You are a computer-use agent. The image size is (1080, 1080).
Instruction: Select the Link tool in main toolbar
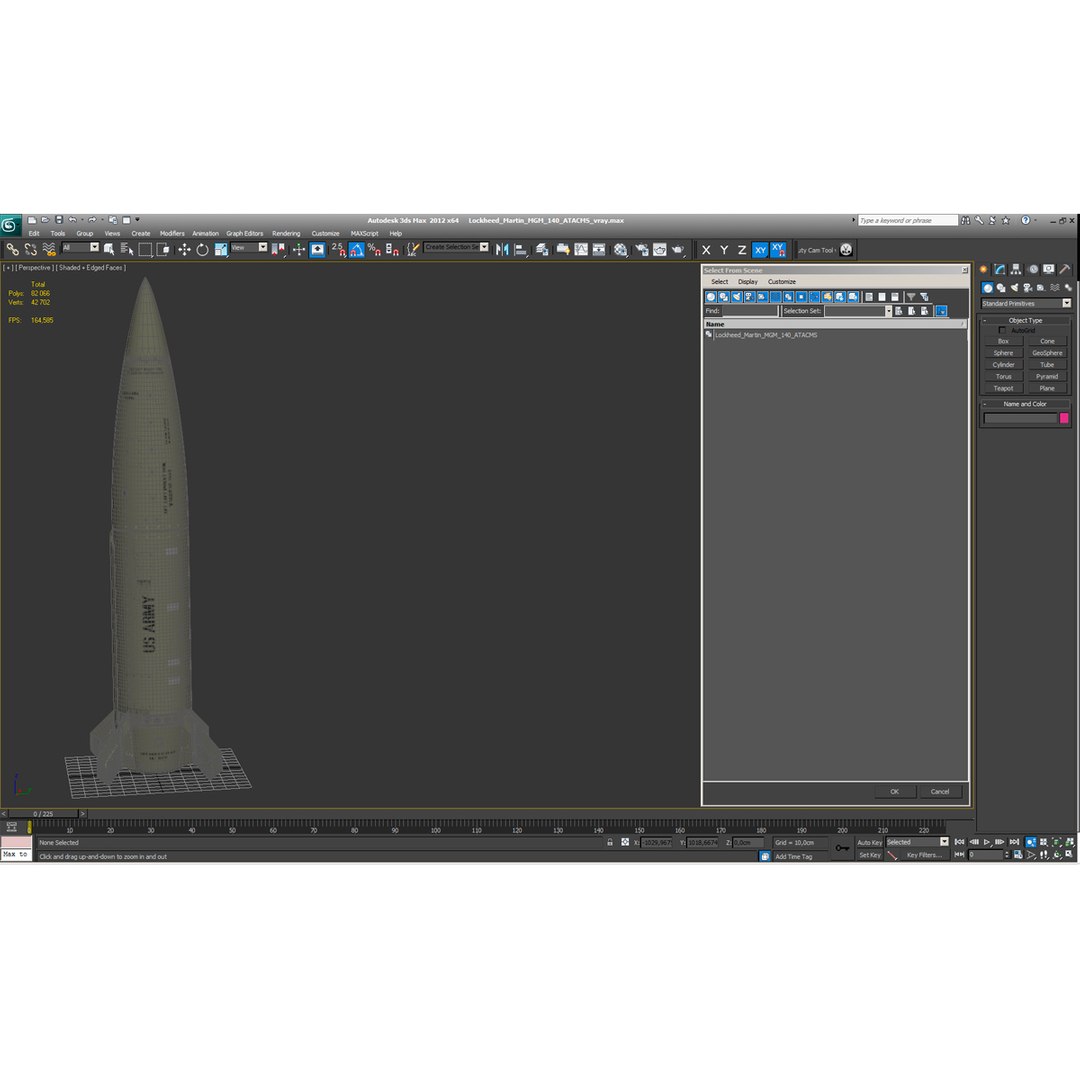click(x=12, y=249)
